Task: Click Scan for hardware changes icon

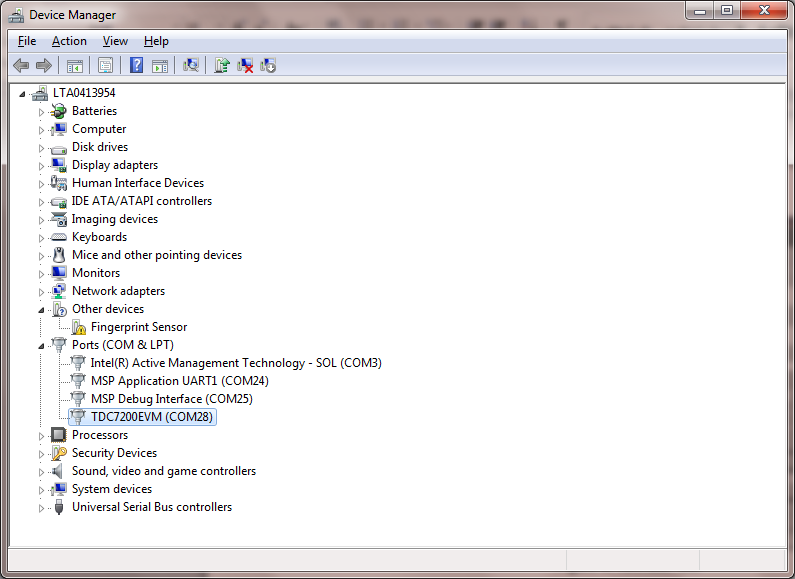Action: click(191, 65)
